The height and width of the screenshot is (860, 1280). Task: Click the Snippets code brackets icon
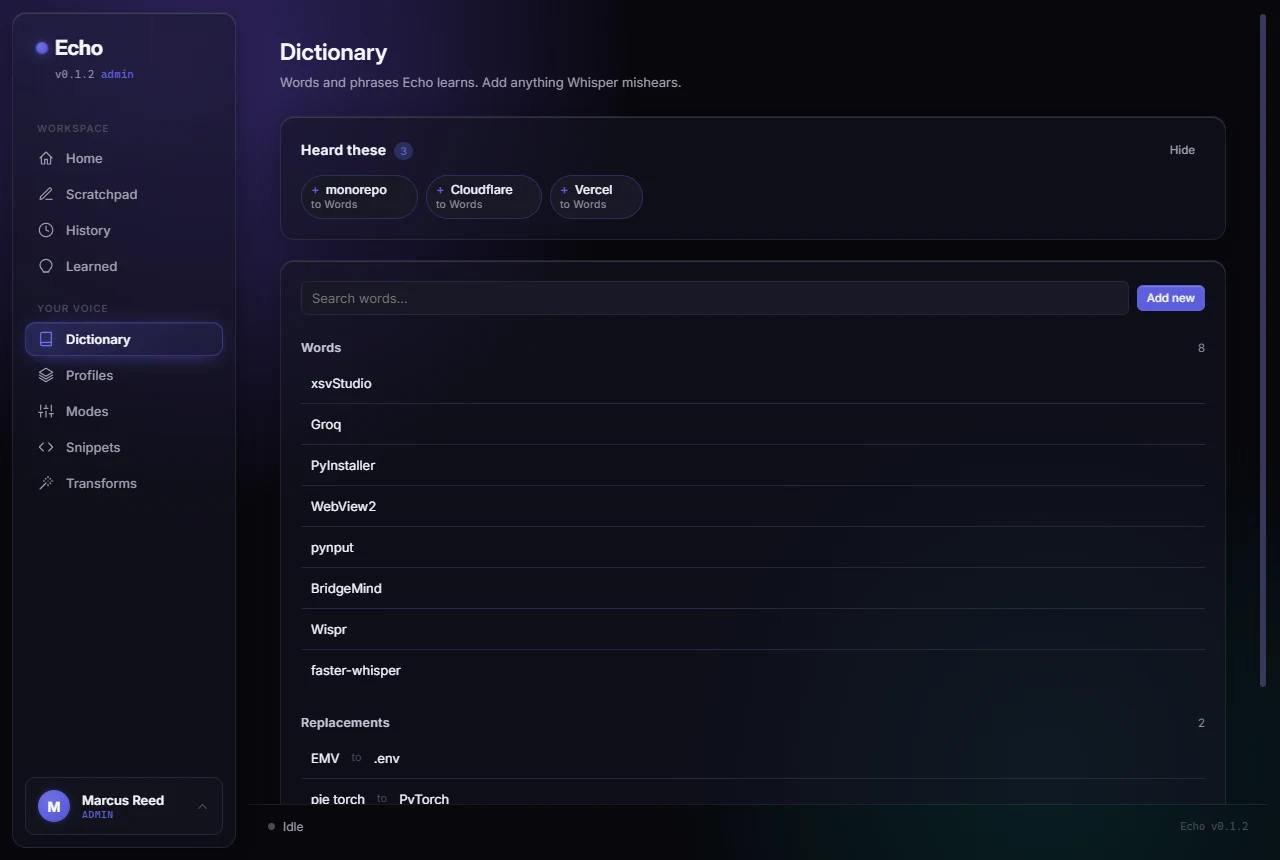46,447
